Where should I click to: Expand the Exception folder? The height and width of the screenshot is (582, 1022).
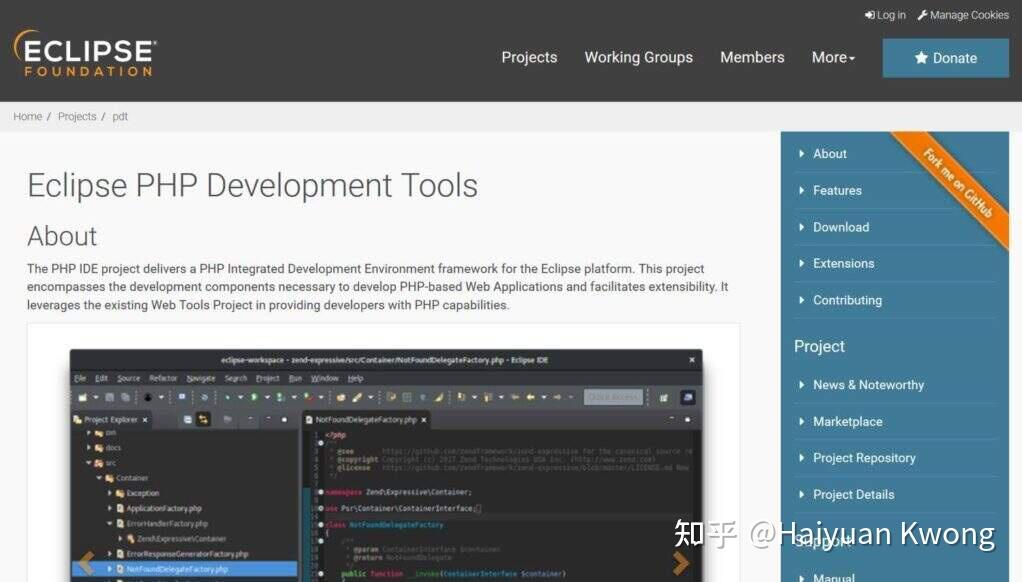point(112,493)
